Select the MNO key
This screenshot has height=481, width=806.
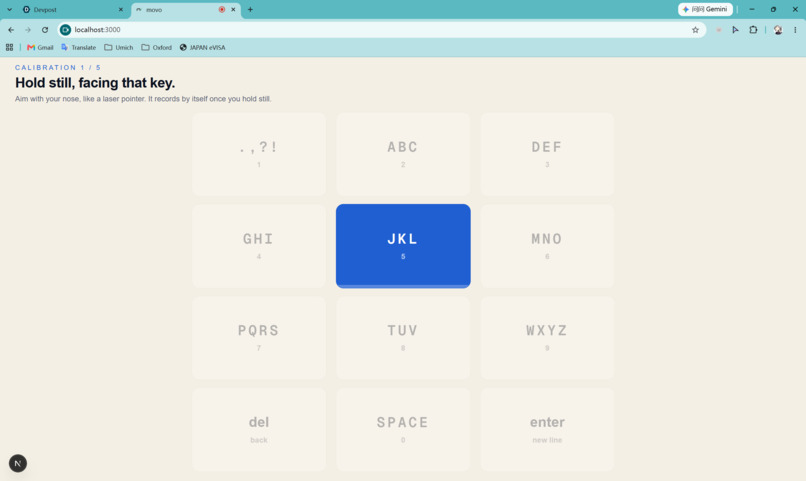547,246
